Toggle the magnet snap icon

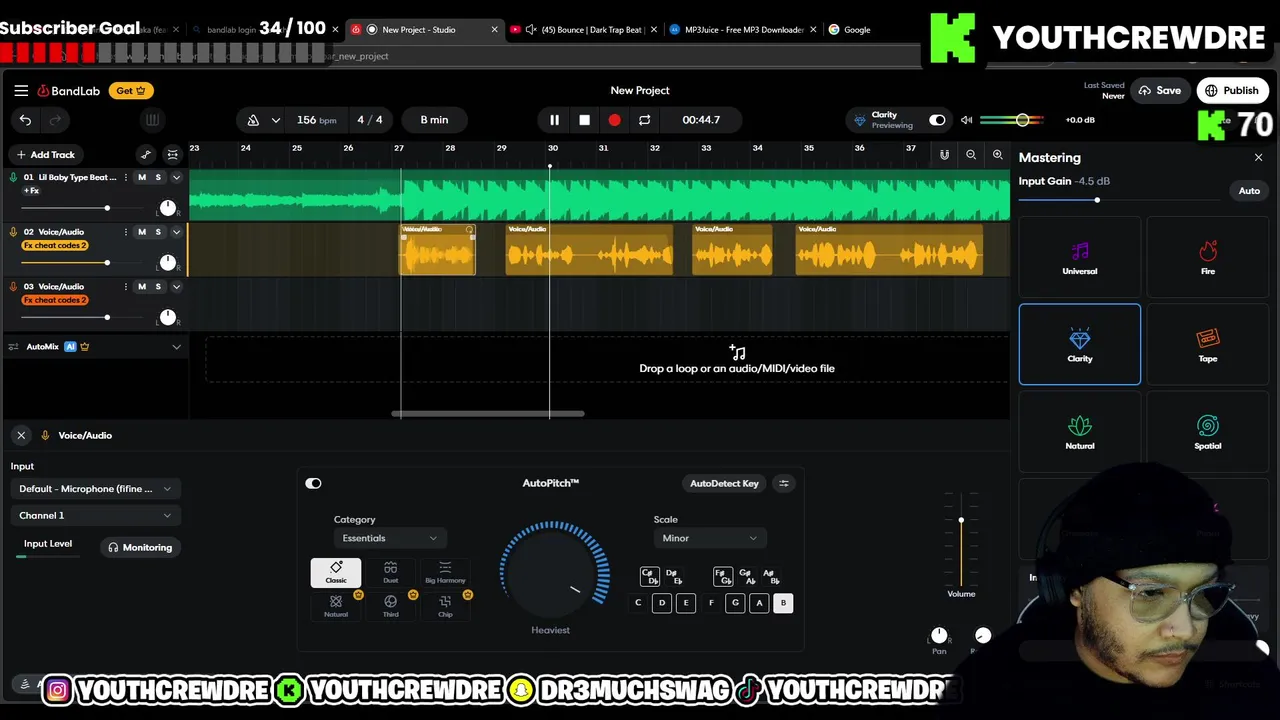(x=944, y=155)
